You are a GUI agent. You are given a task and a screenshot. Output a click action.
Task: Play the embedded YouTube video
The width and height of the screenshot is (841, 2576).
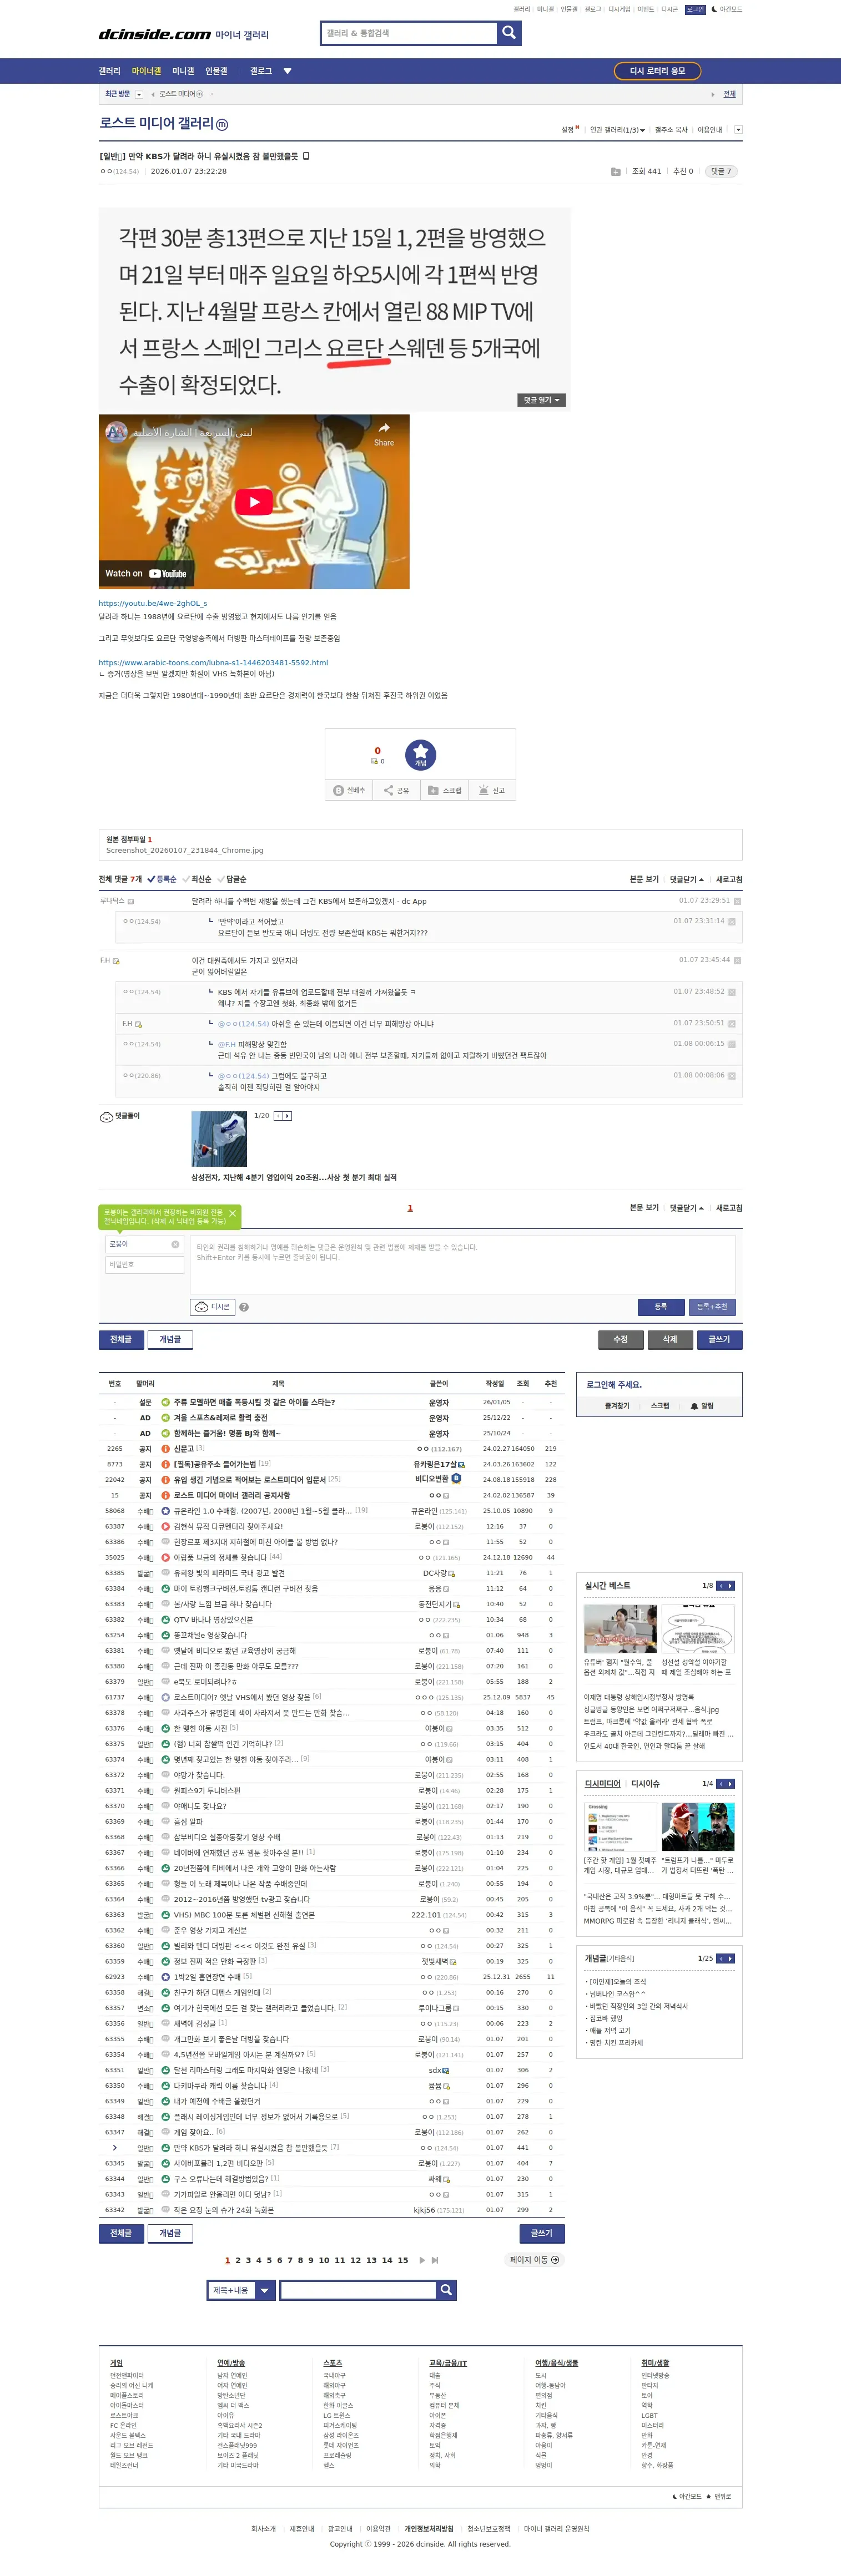pyautogui.click(x=254, y=502)
